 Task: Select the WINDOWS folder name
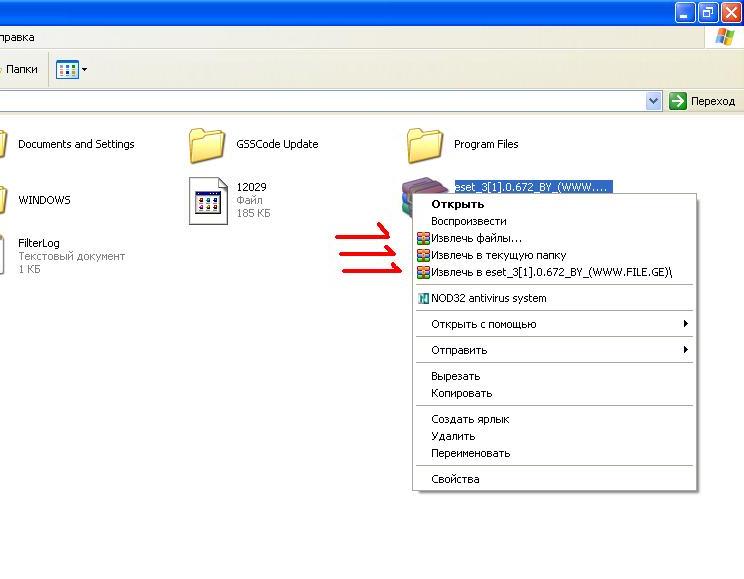point(44,200)
